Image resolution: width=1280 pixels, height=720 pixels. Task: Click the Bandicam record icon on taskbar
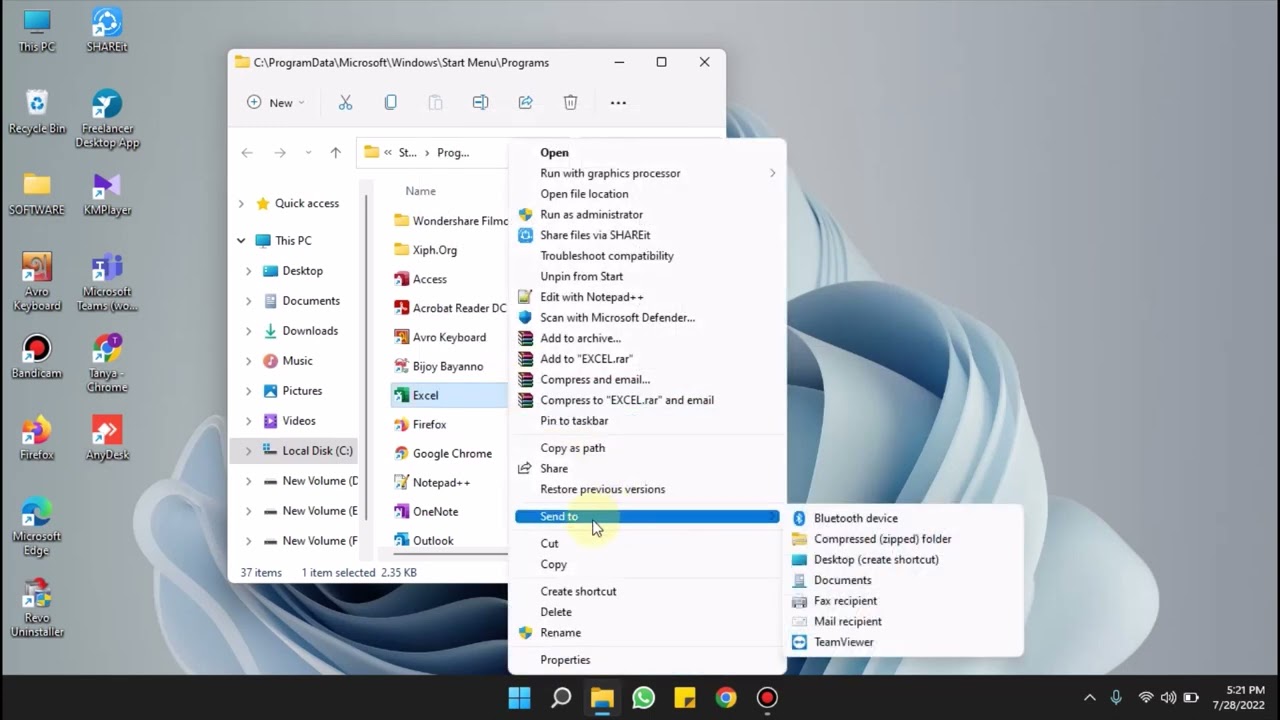click(767, 697)
